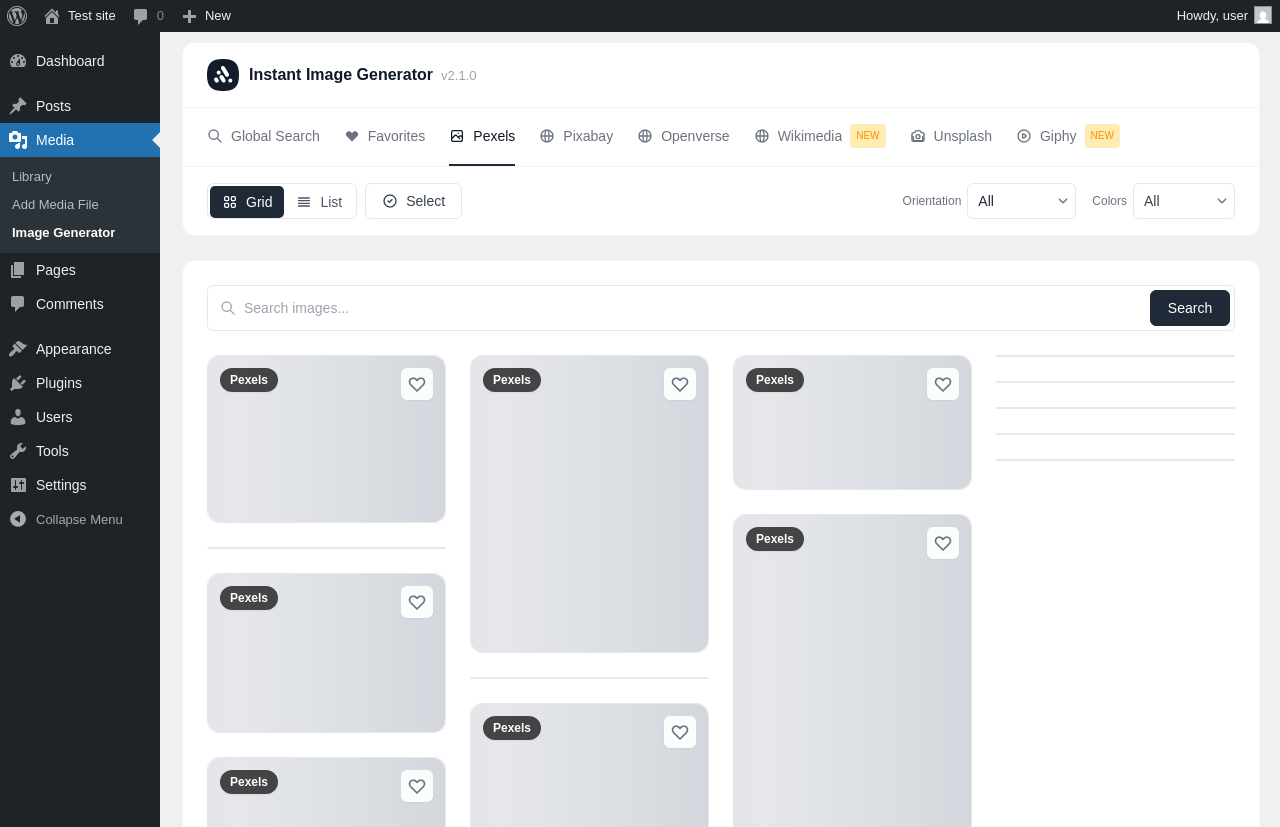The image size is (1280, 827).
Task: Click the Instant Image Generator logo
Action: tap(223, 75)
